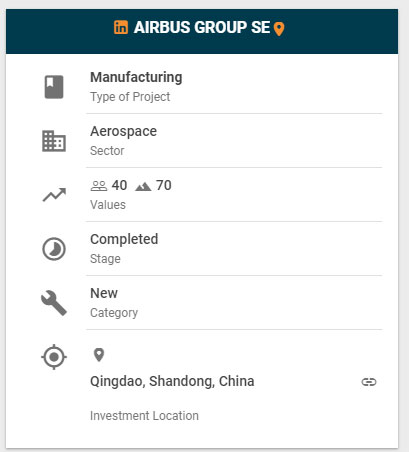Viewport: 409px width, 452px height.
Task: Open the chain link icon next to Qingdao
Action: (369, 382)
